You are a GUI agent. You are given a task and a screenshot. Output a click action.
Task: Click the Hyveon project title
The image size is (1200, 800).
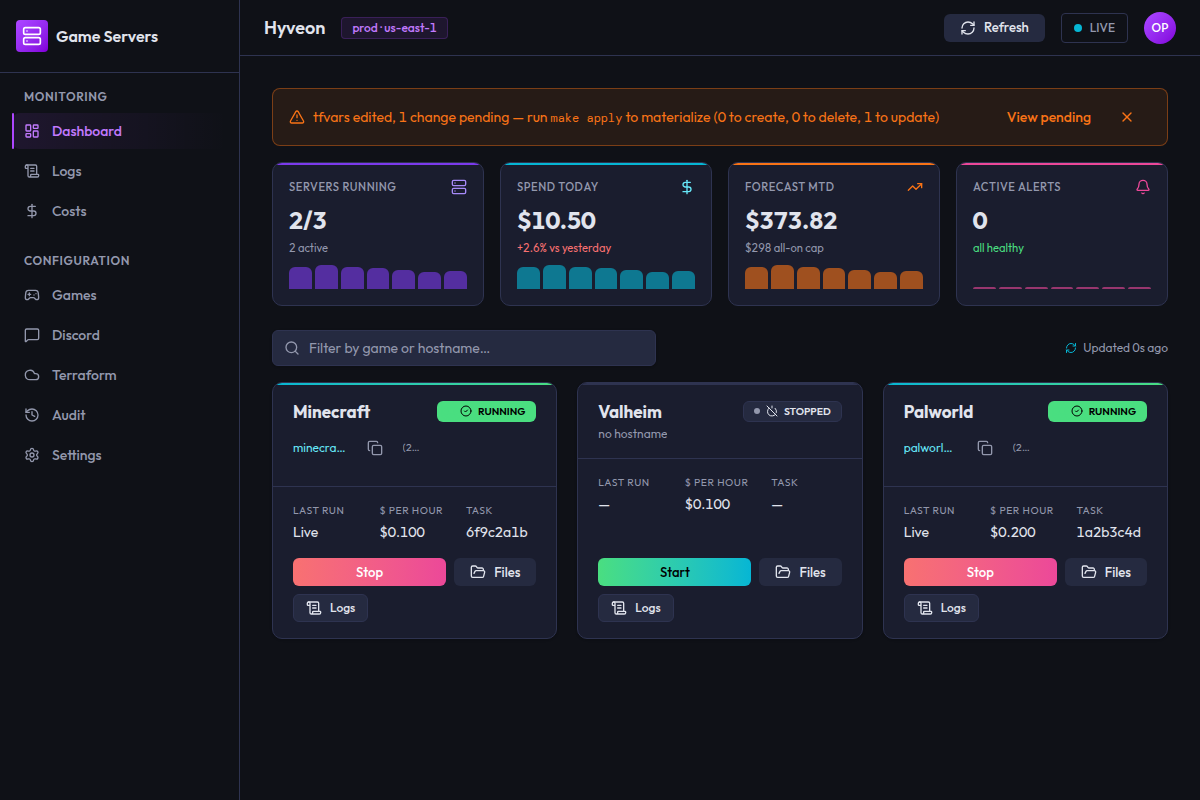coord(294,28)
